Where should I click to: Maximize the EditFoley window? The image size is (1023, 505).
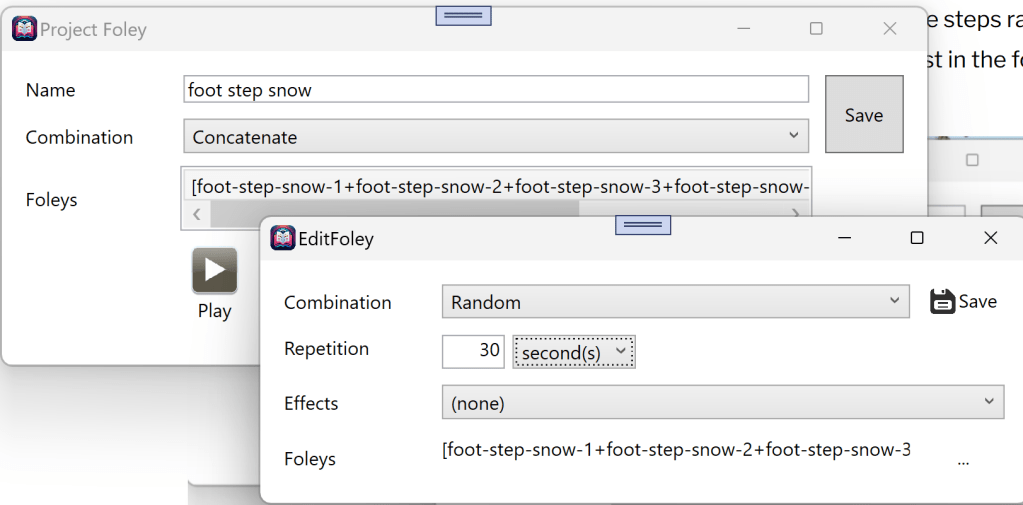coord(916,238)
